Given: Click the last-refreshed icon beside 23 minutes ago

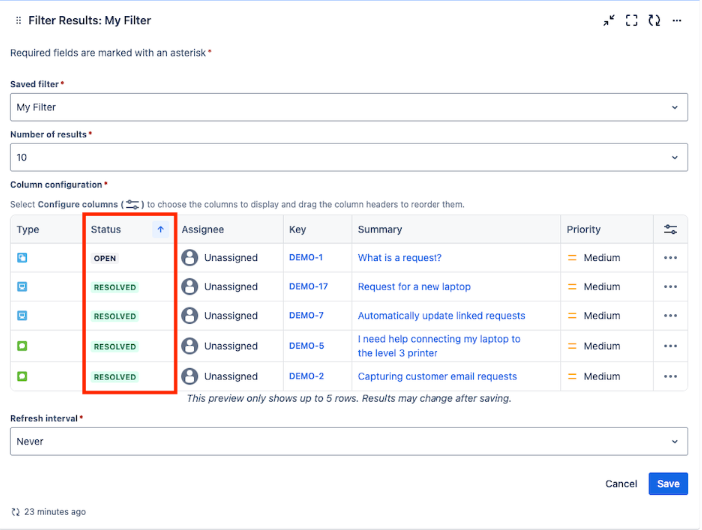Looking at the screenshot, I should tap(16, 512).
